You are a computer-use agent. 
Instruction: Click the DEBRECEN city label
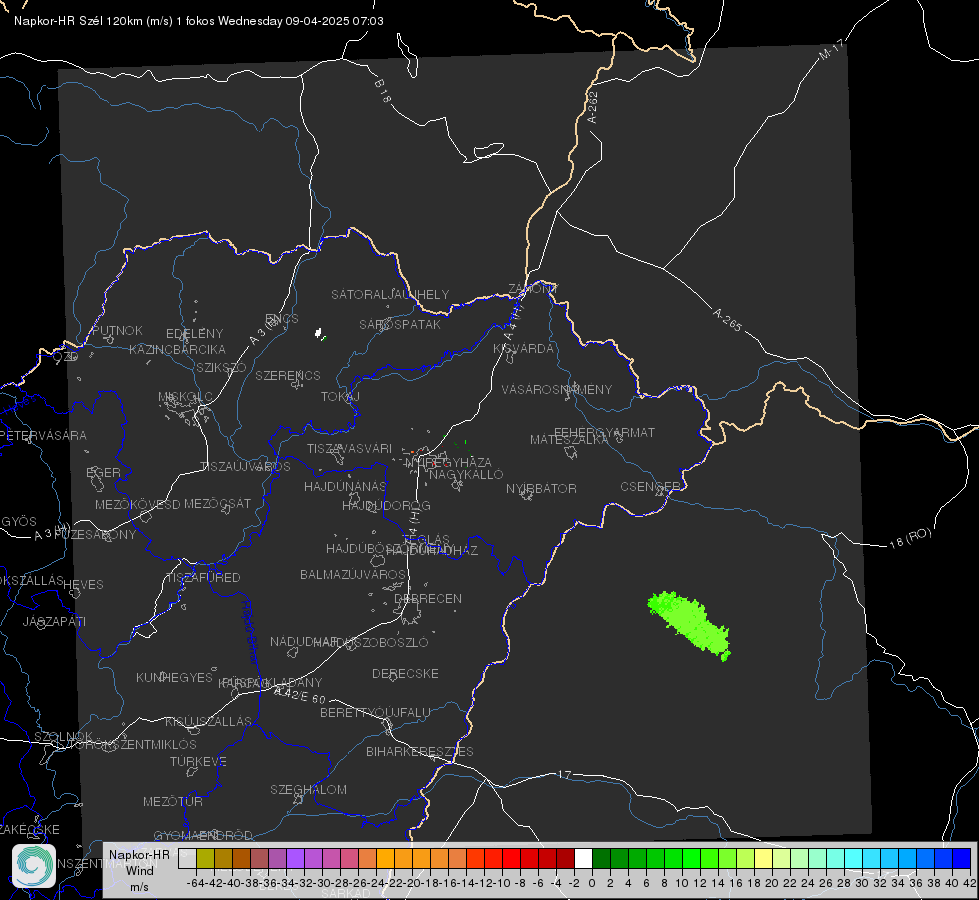[x=428, y=598]
